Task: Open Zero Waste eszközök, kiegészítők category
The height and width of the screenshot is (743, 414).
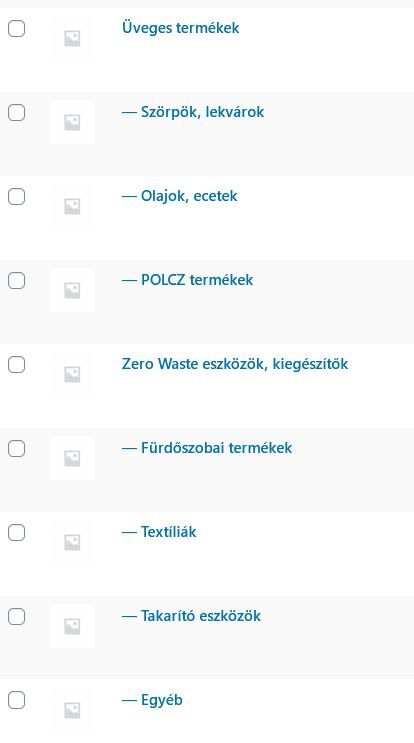Action: click(x=235, y=364)
